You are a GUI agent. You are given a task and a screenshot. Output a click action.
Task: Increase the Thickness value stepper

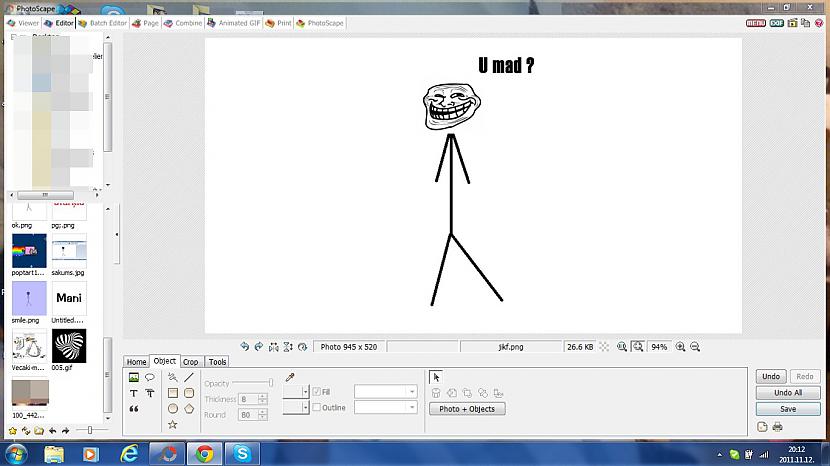point(263,396)
